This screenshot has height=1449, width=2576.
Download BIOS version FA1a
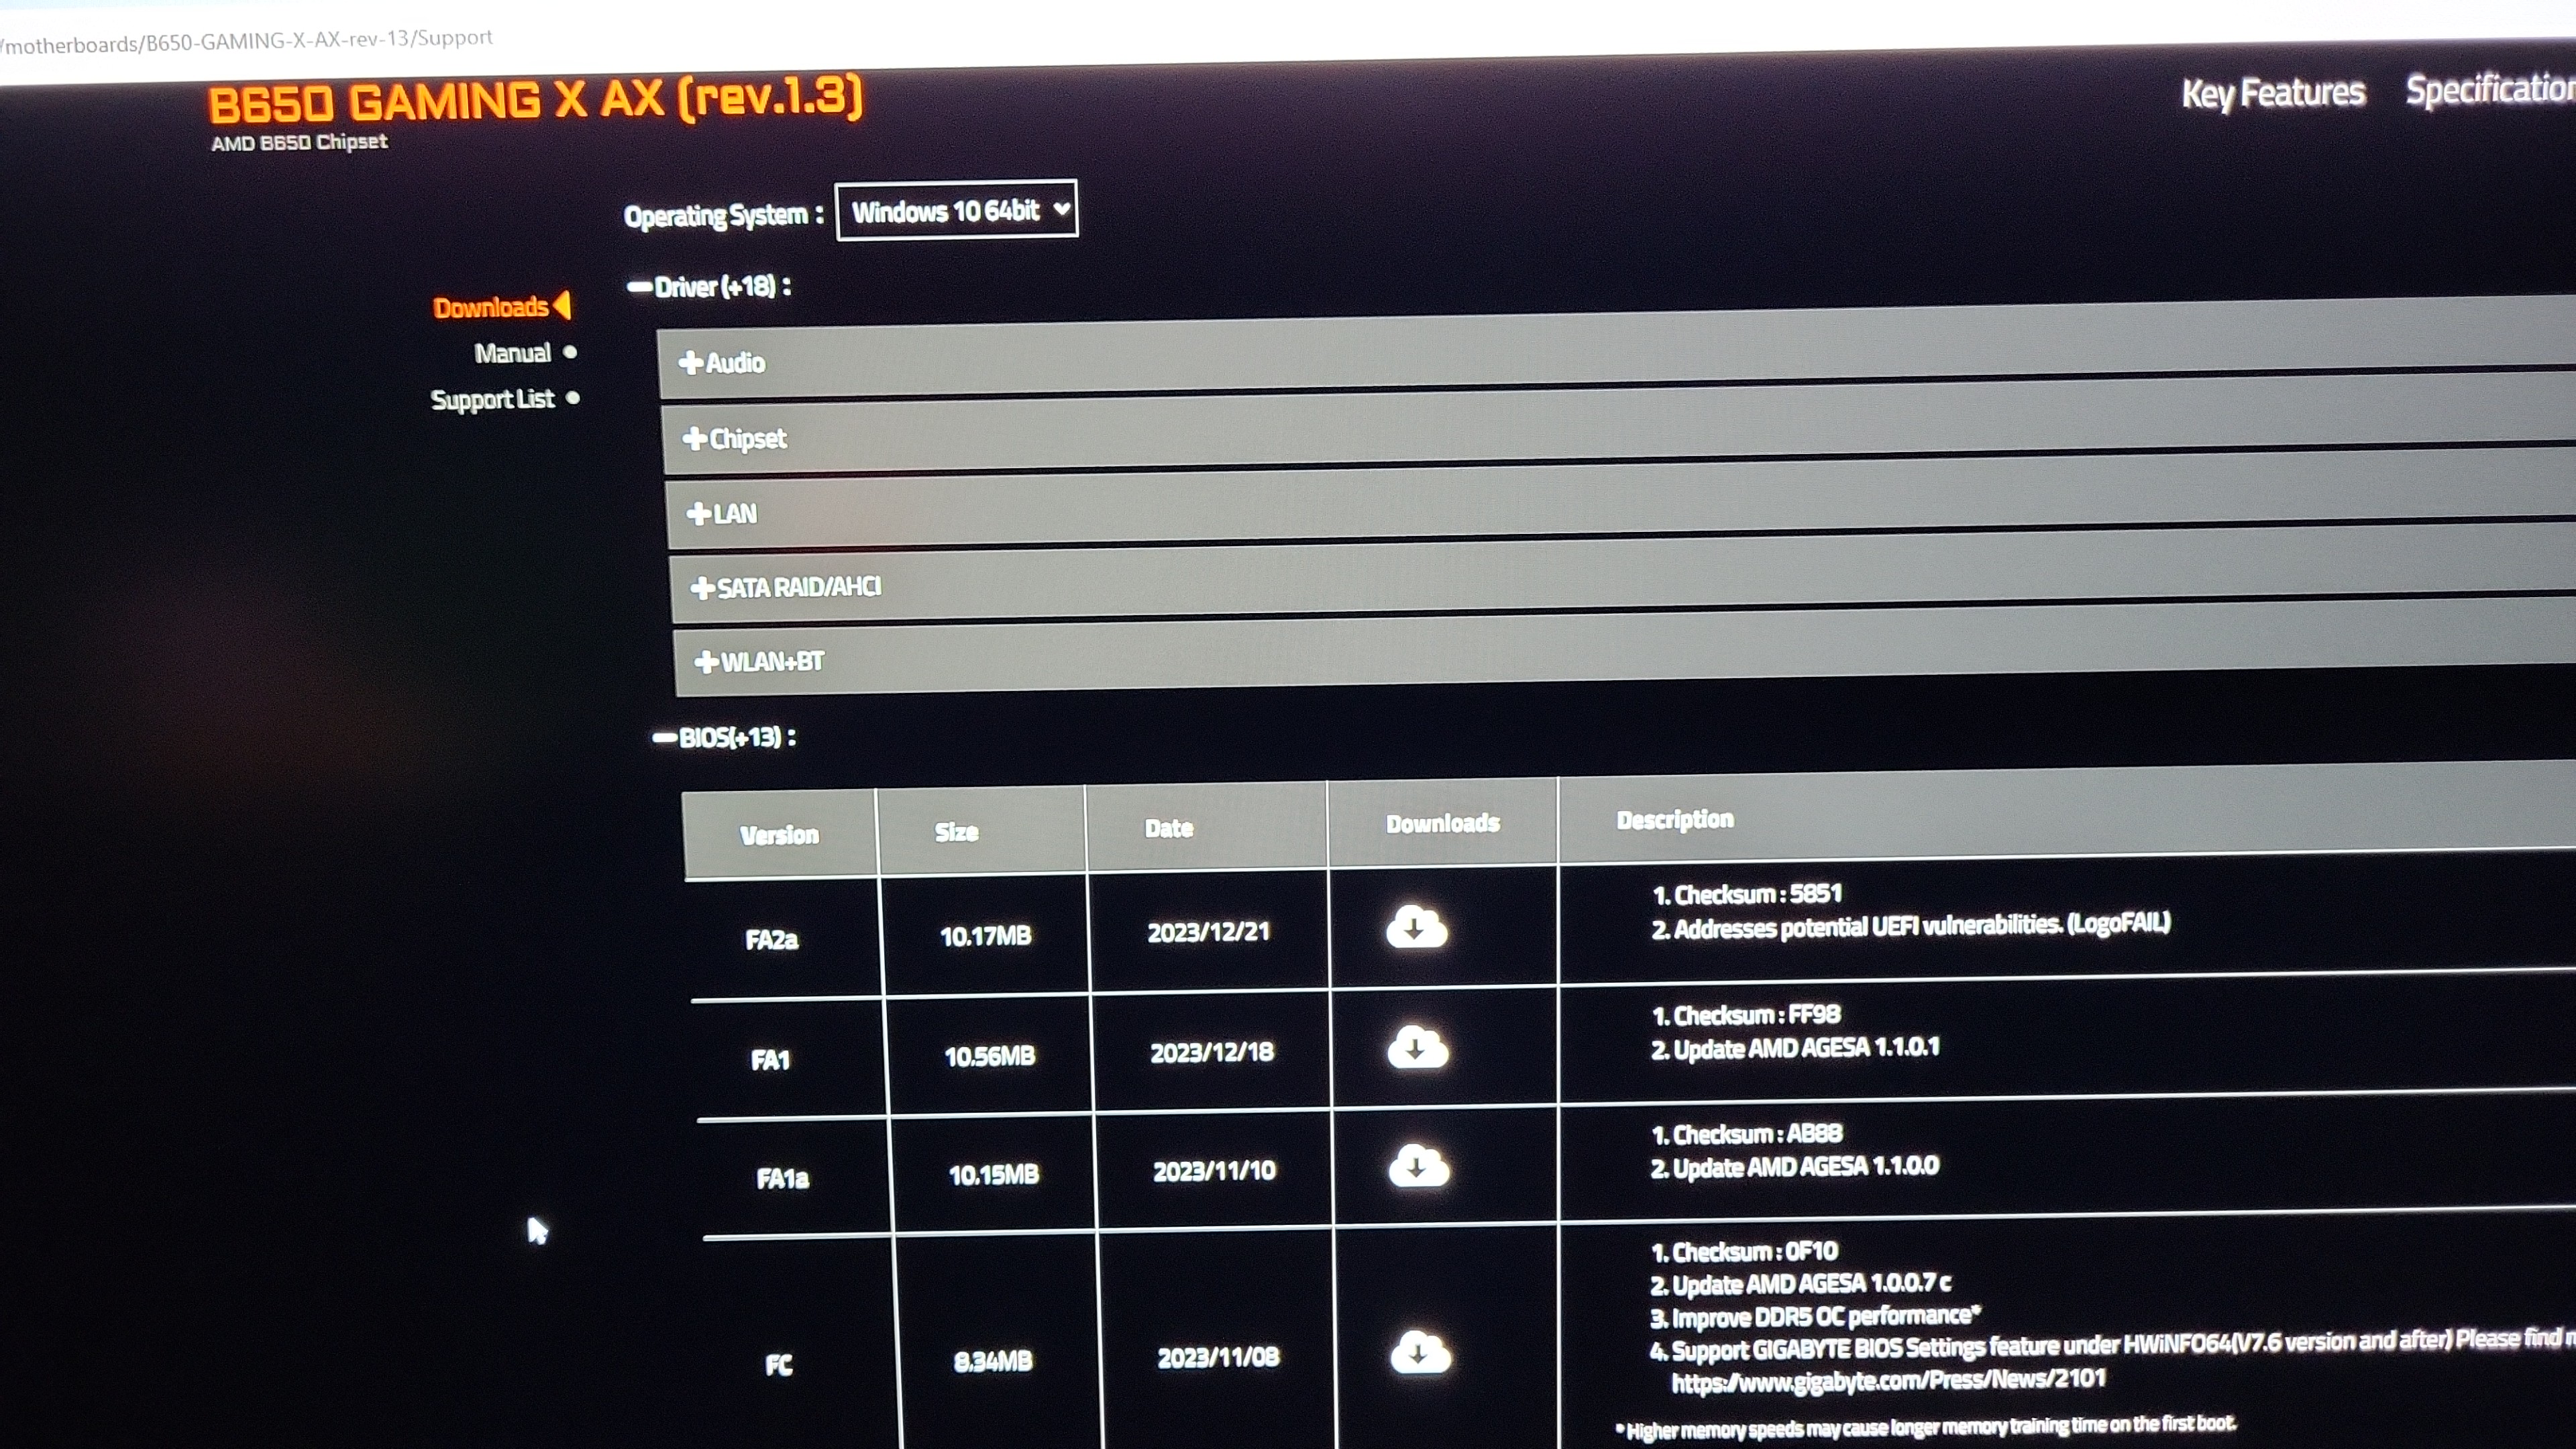click(1418, 1166)
